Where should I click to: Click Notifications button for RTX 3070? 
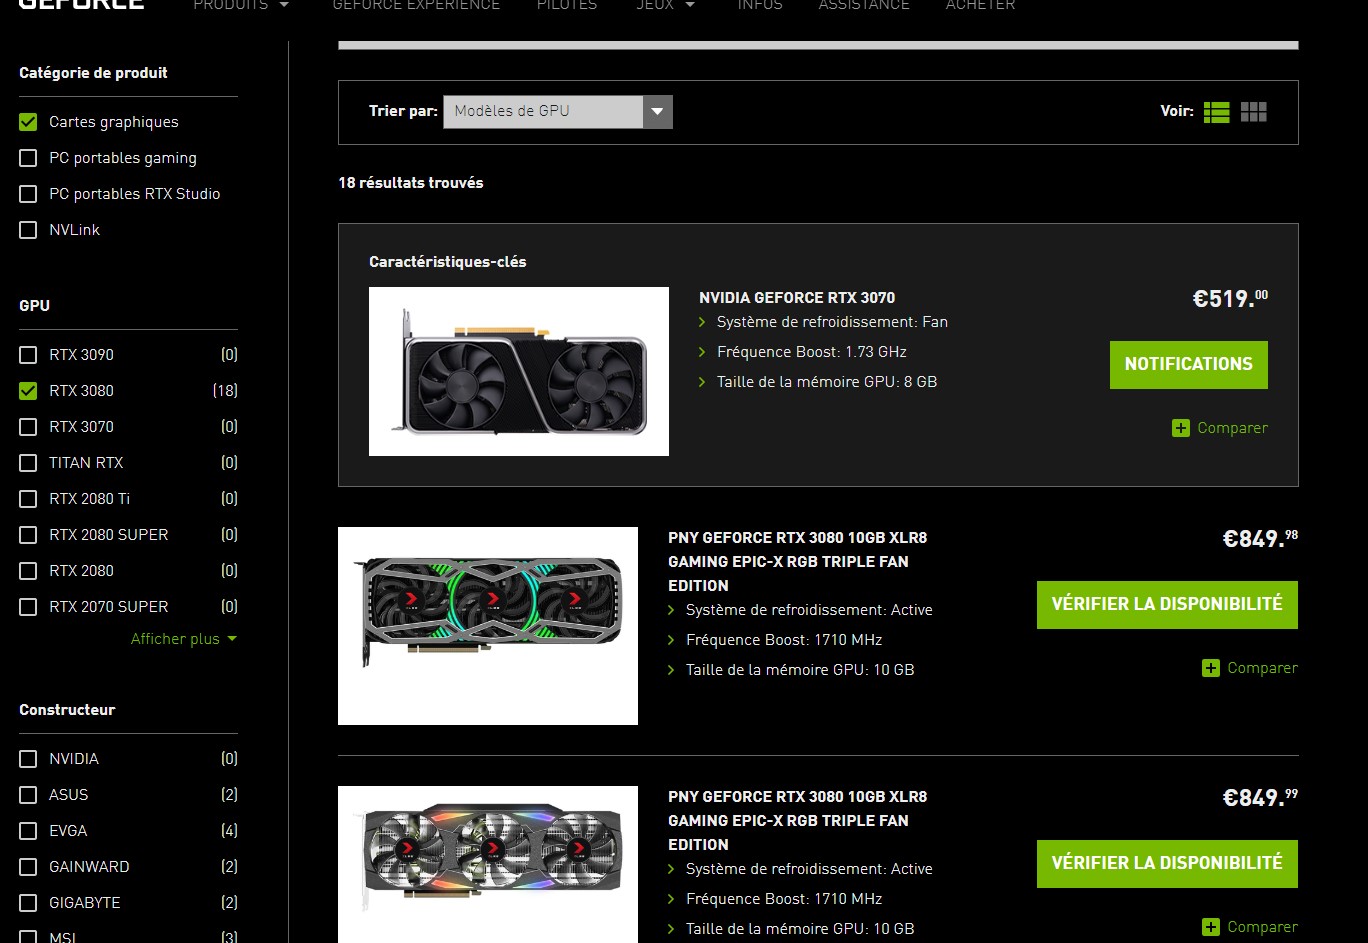[1188, 365]
